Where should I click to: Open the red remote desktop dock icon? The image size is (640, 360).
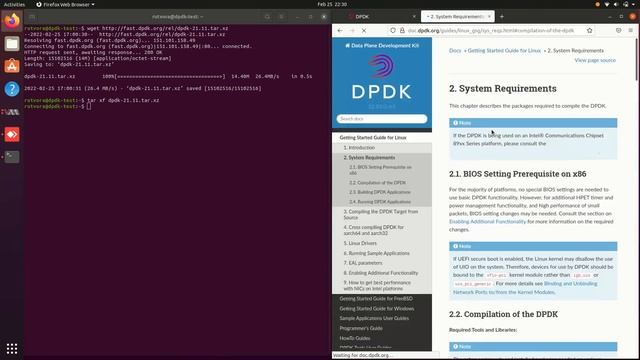(12, 134)
